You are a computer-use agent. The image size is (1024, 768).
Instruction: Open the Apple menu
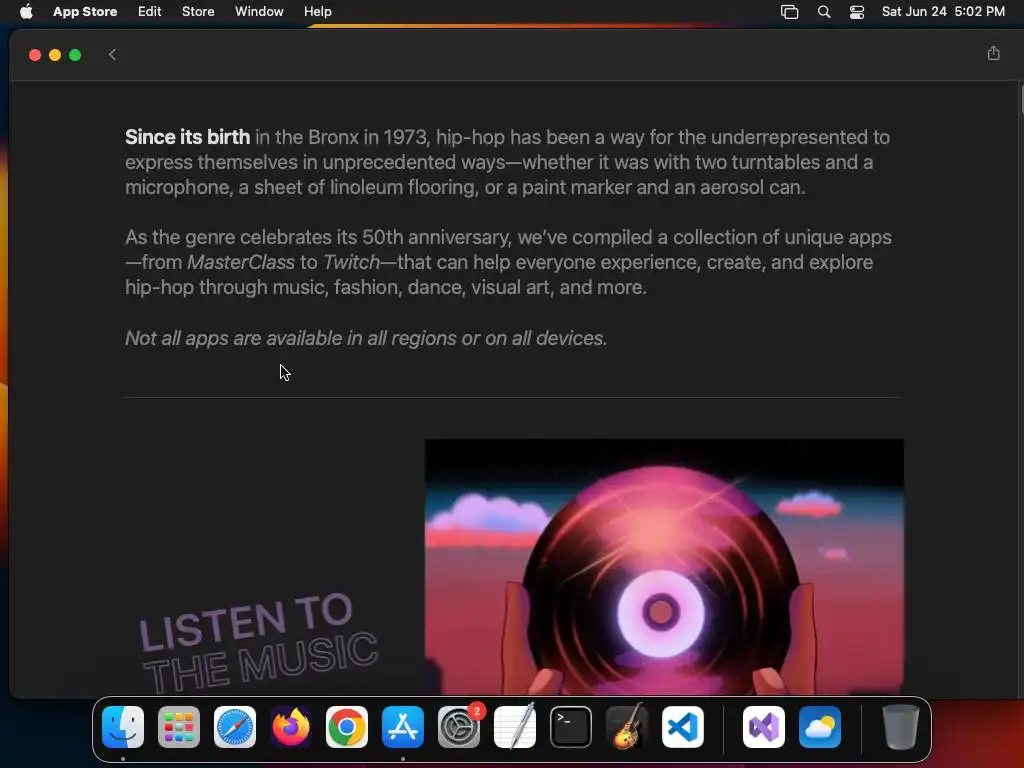[x=26, y=12]
